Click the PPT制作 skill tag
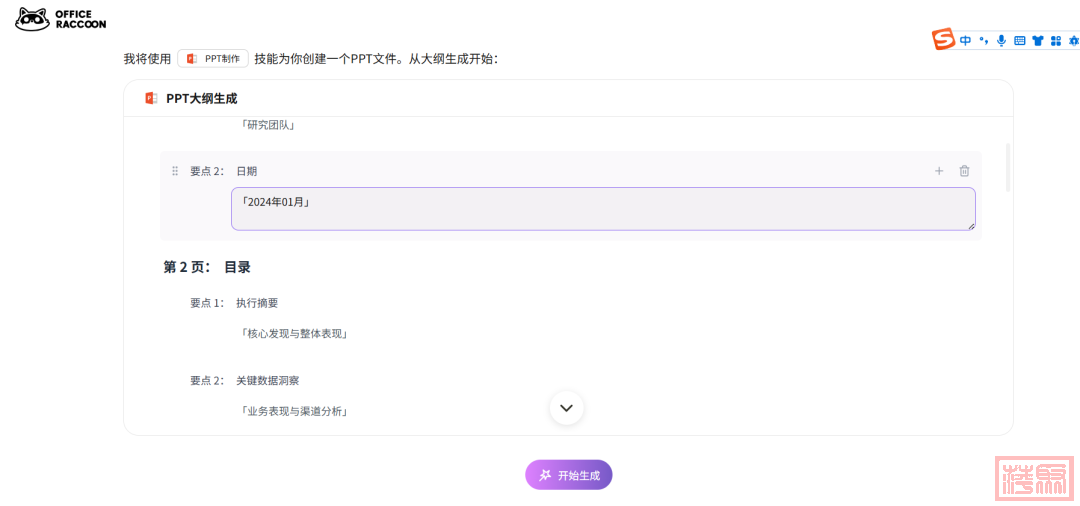 coord(213,59)
